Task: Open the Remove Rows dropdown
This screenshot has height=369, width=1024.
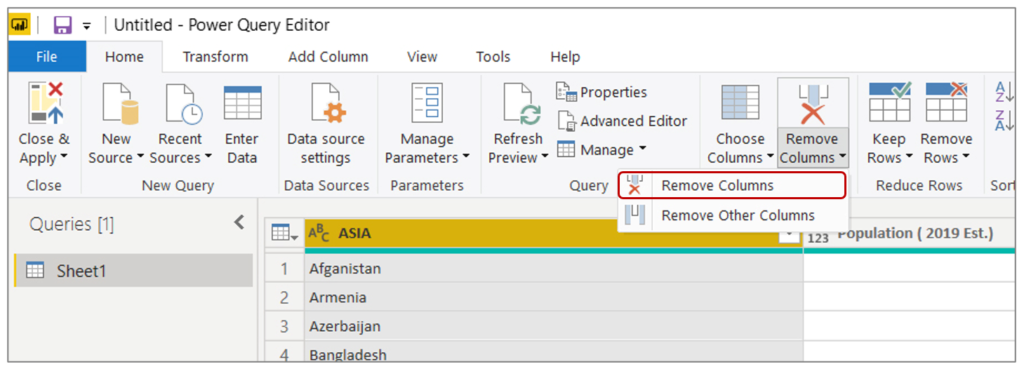Action: point(946,148)
